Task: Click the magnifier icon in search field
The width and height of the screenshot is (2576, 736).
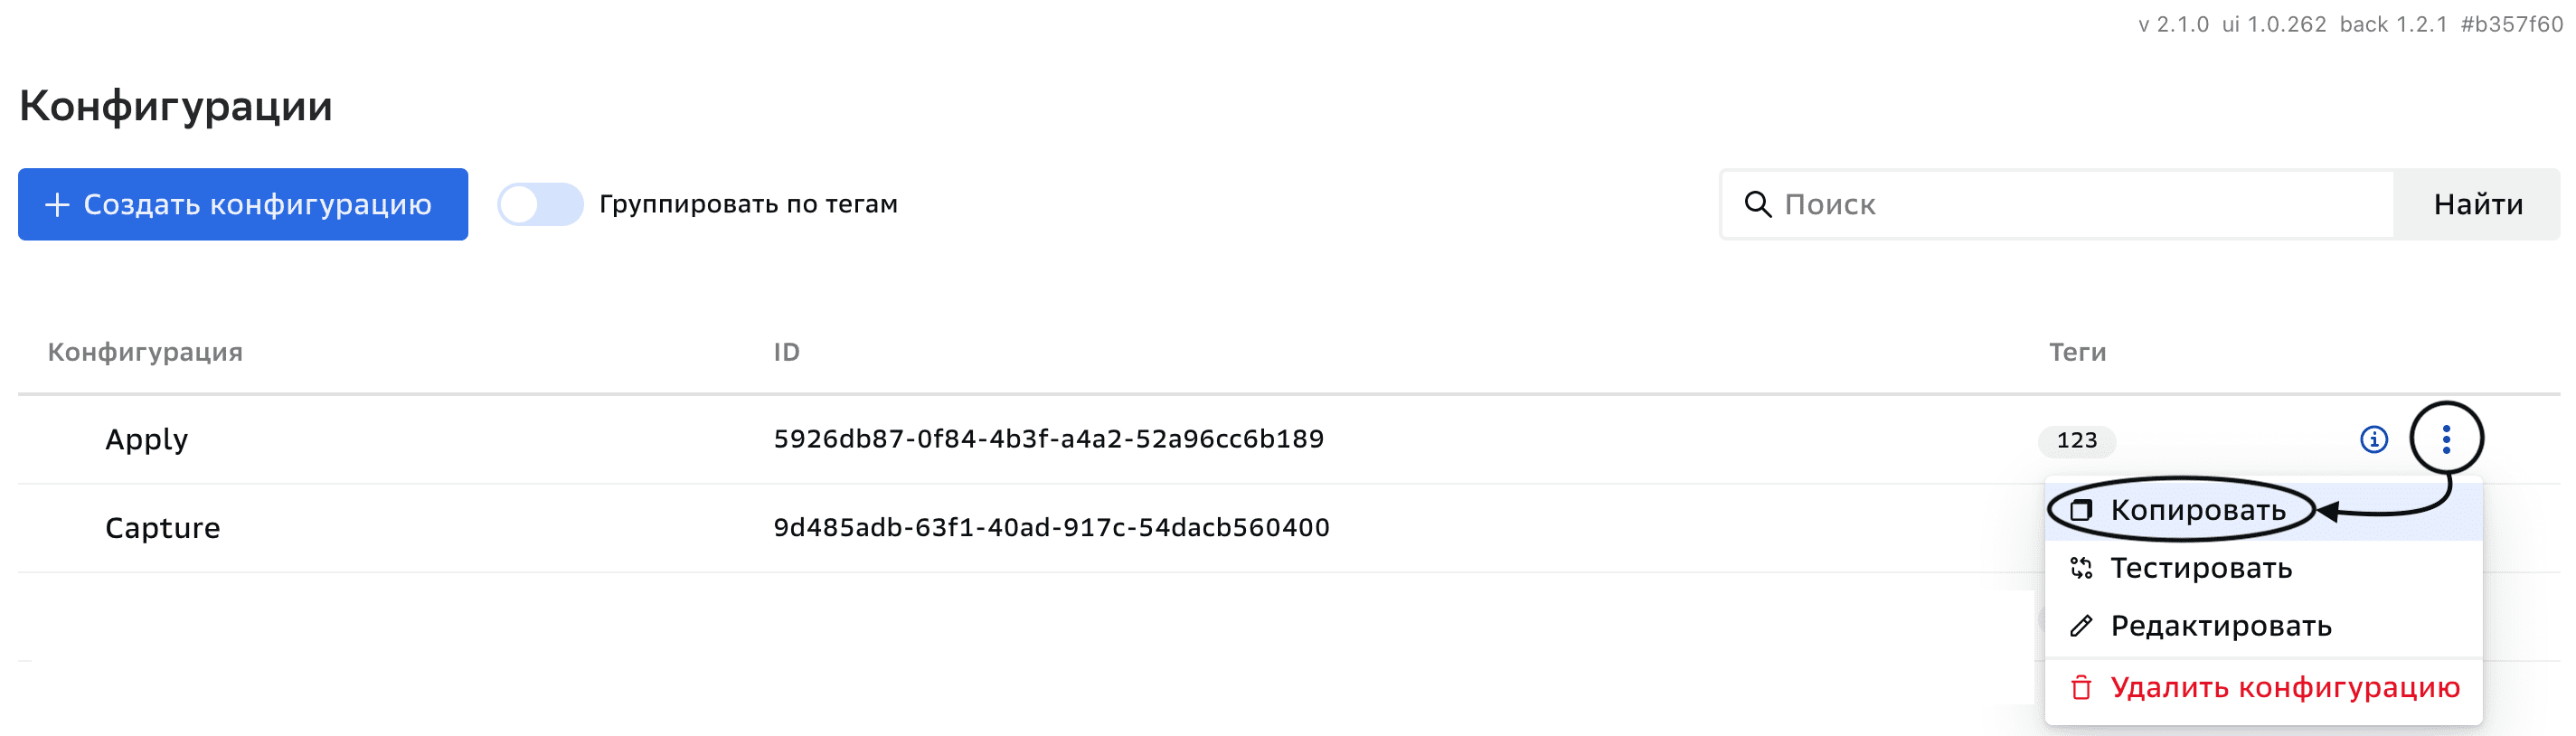Action: coord(1757,204)
